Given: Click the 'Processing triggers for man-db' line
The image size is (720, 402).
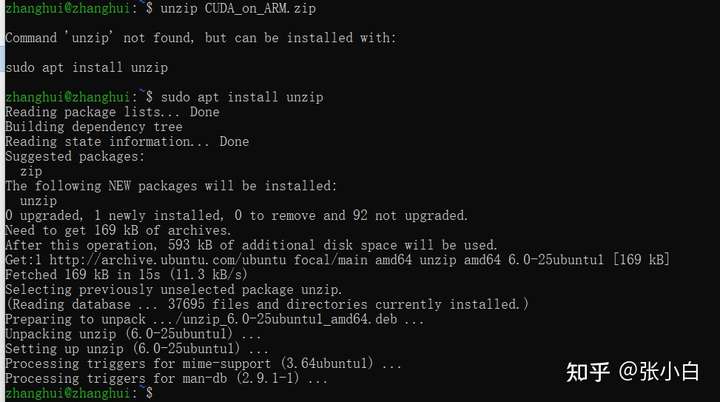Looking at the screenshot, I should point(165,379).
